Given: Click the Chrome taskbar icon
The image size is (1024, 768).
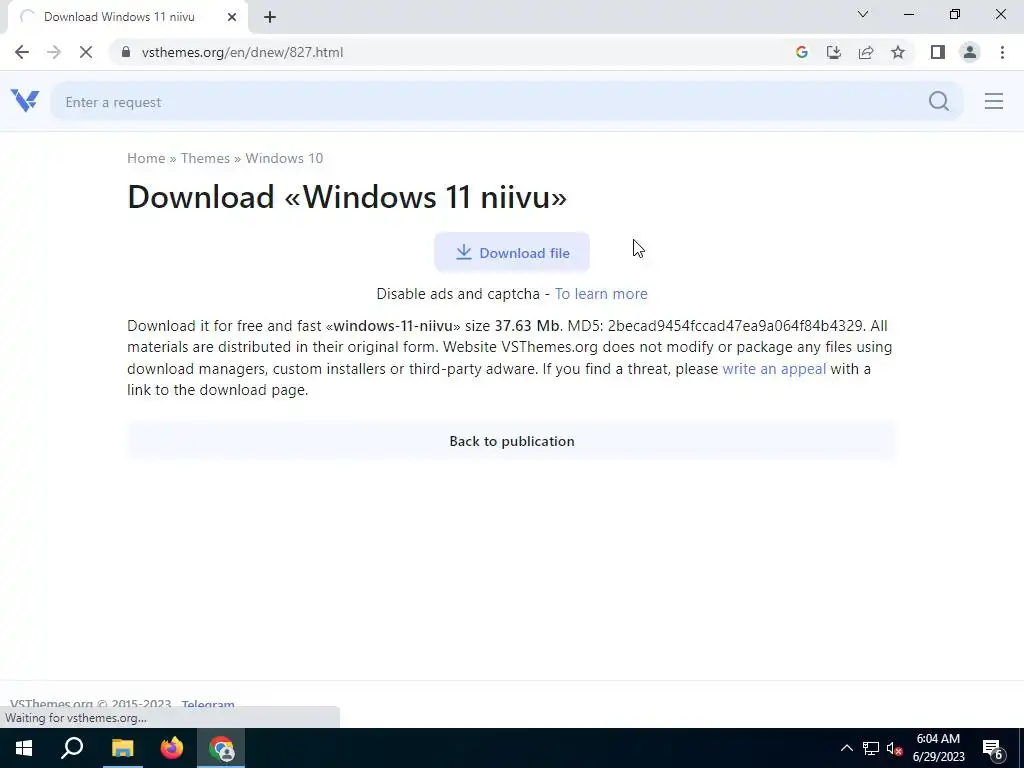Looking at the screenshot, I should click(221, 748).
